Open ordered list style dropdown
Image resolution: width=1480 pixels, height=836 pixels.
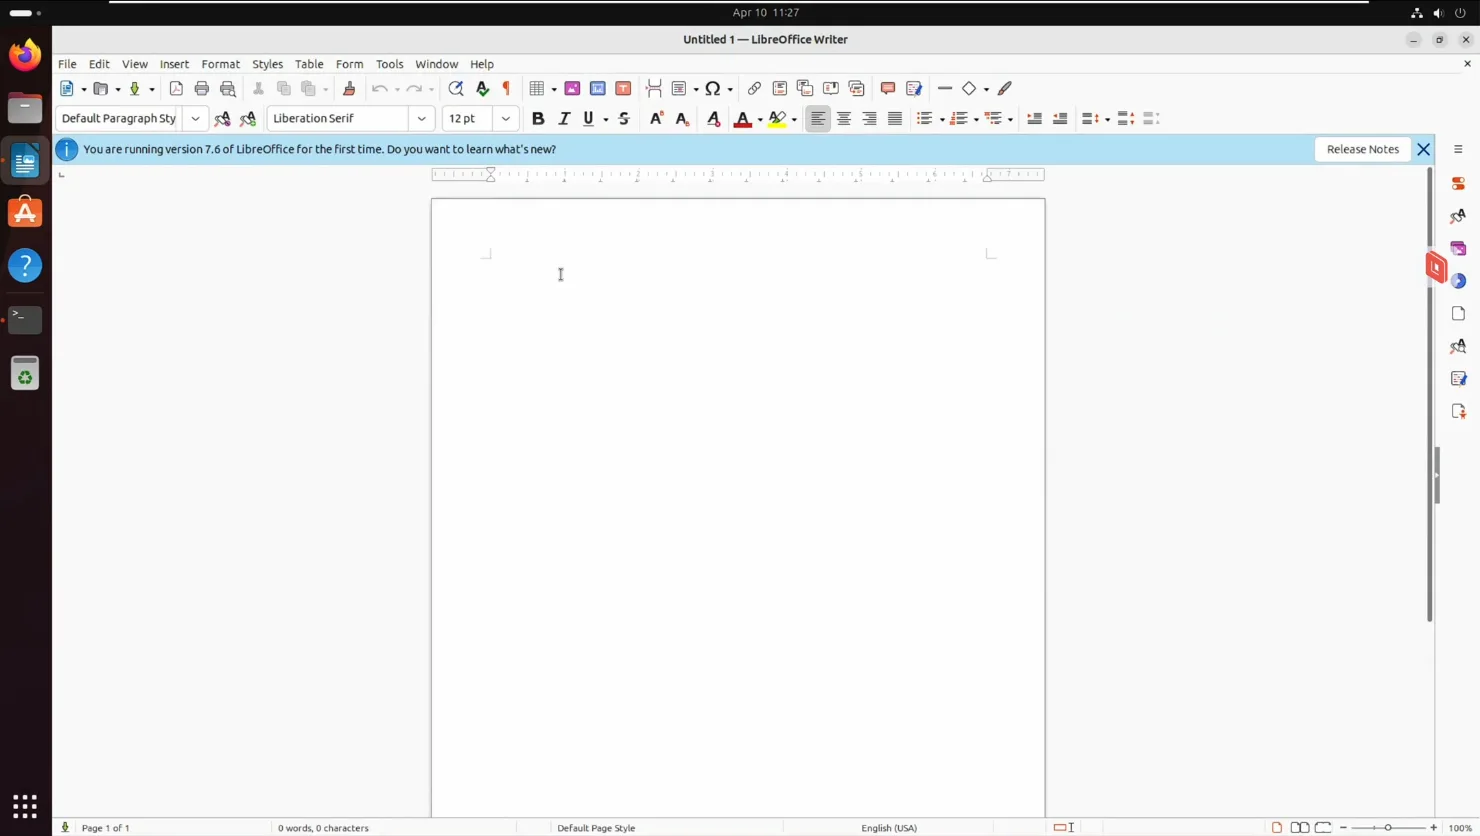(976, 120)
